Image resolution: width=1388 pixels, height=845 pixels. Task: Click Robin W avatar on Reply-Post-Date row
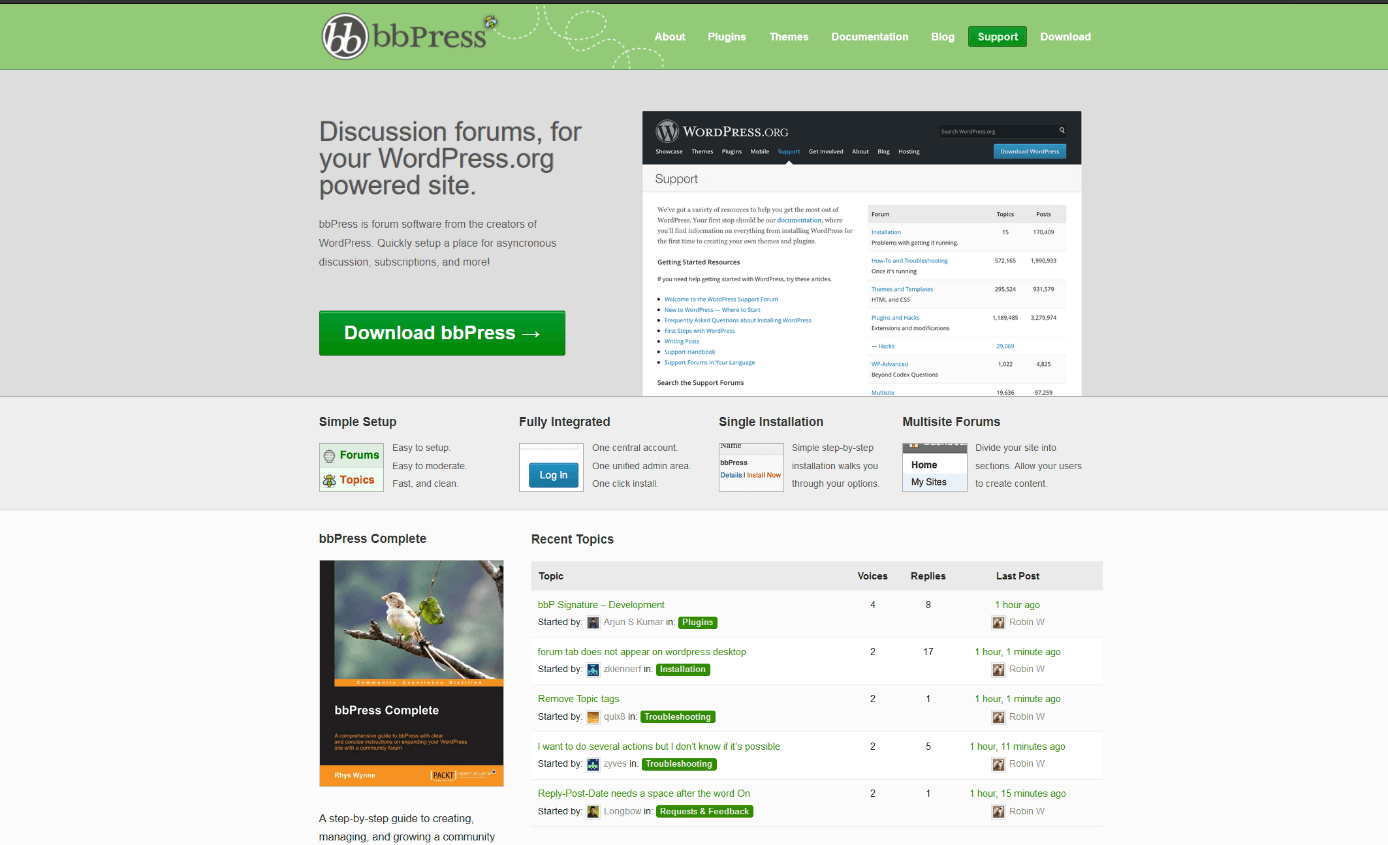[998, 811]
